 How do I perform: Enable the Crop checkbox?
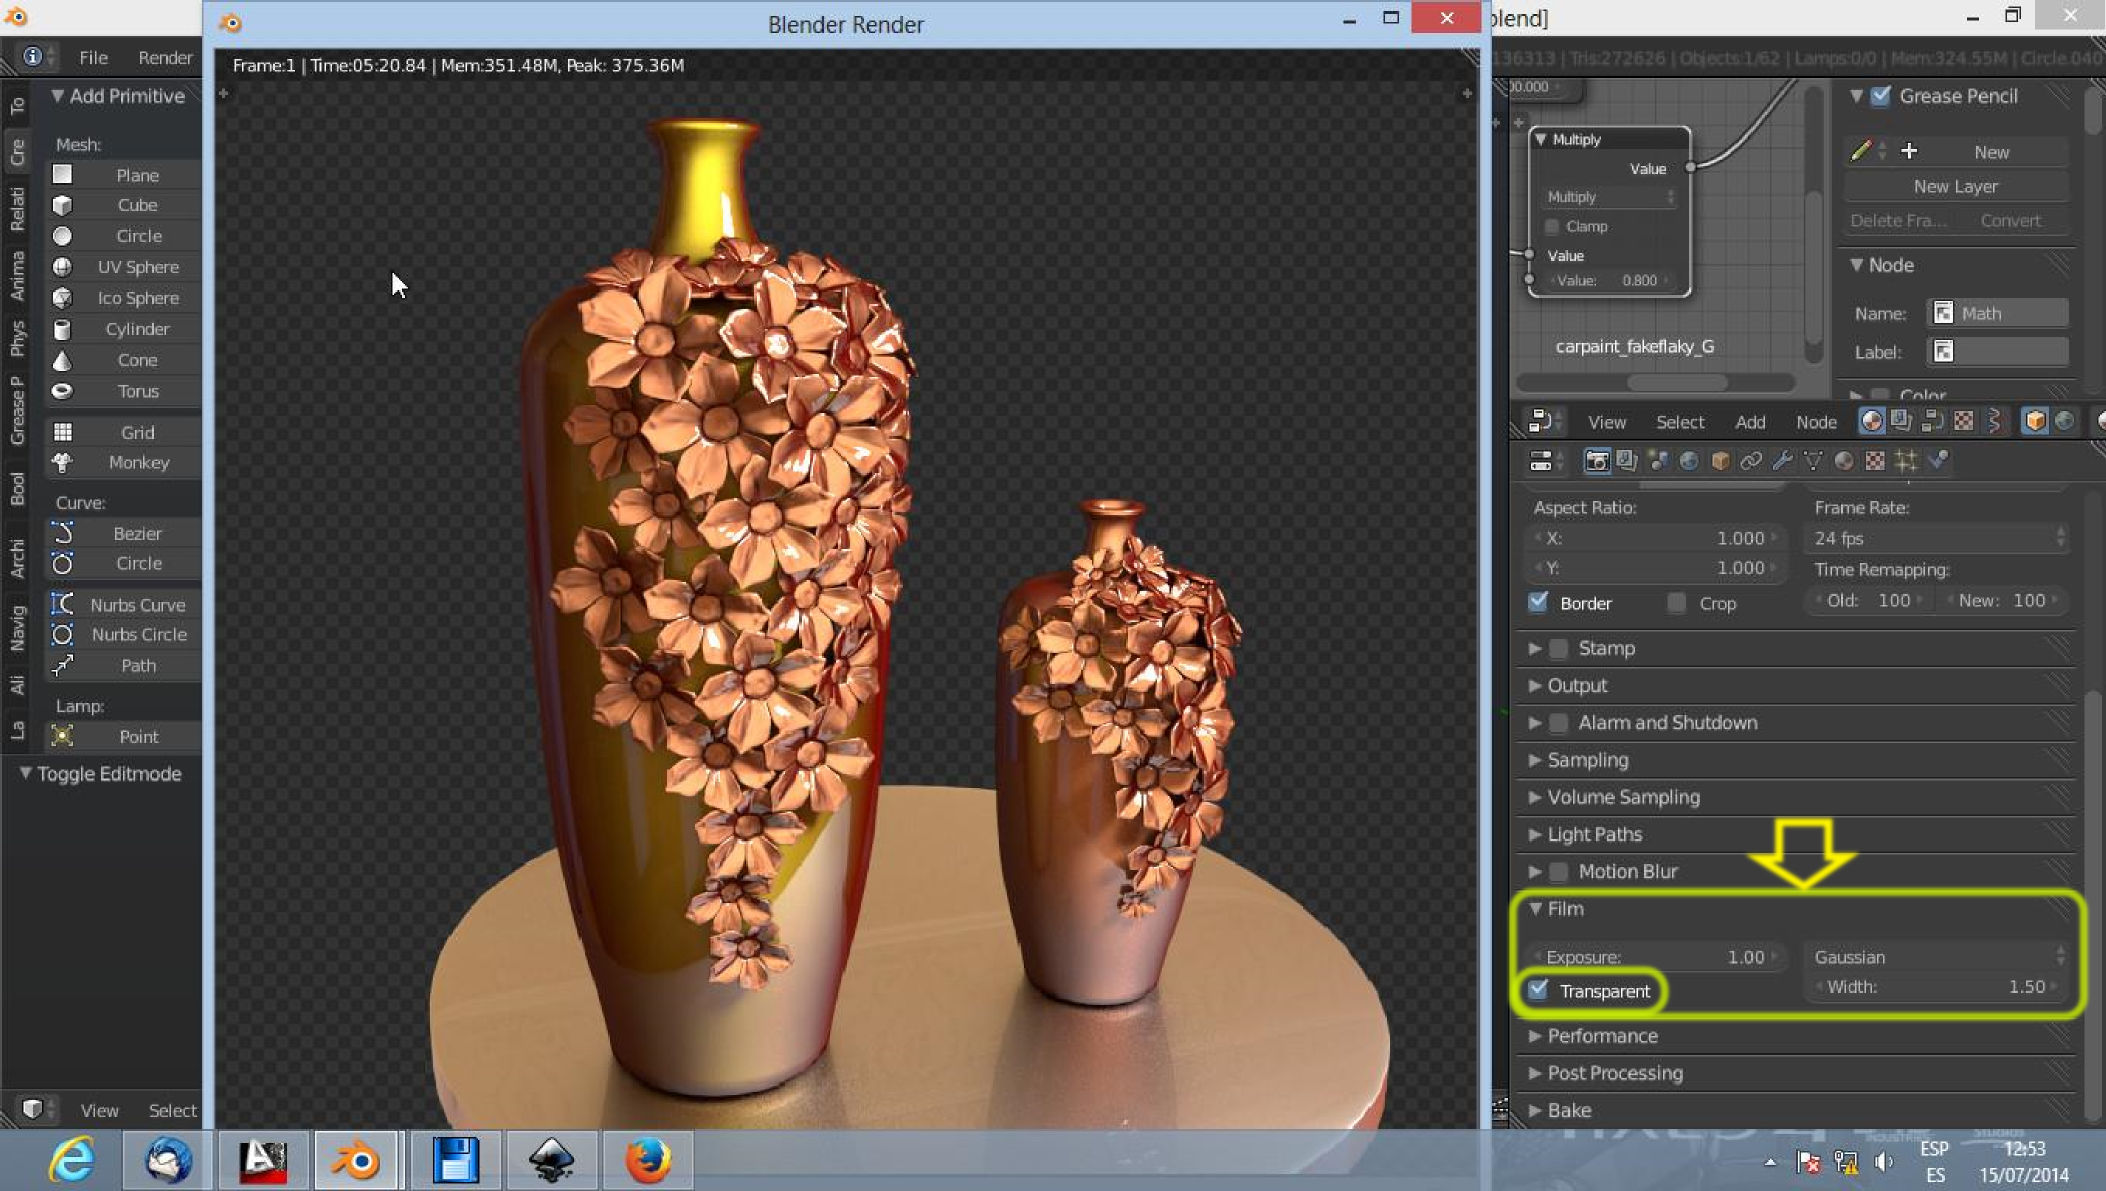(1677, 602)
